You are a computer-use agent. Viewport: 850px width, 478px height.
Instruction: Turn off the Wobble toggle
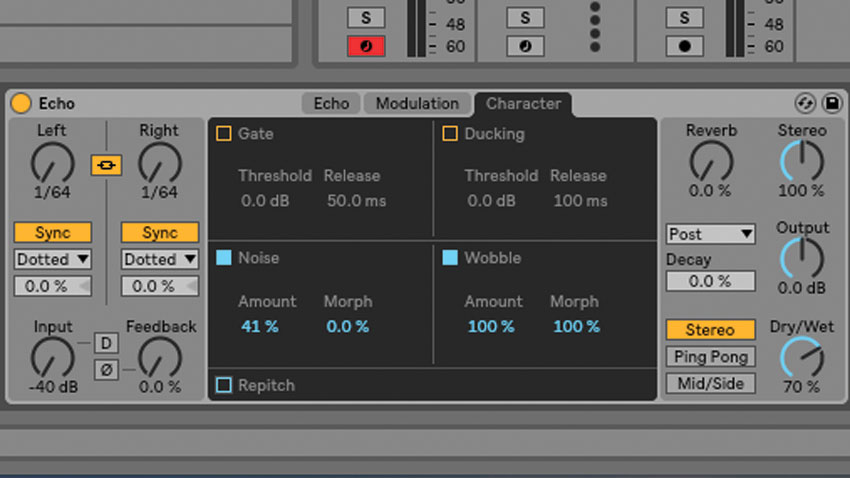(450, 257)
